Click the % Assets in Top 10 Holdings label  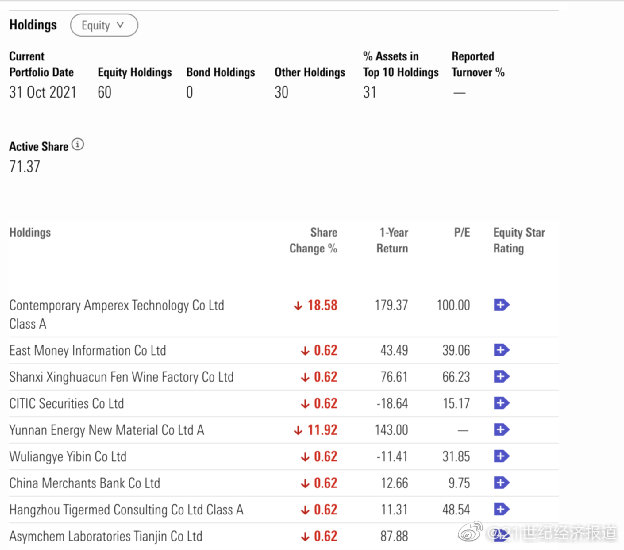point(401,64)
